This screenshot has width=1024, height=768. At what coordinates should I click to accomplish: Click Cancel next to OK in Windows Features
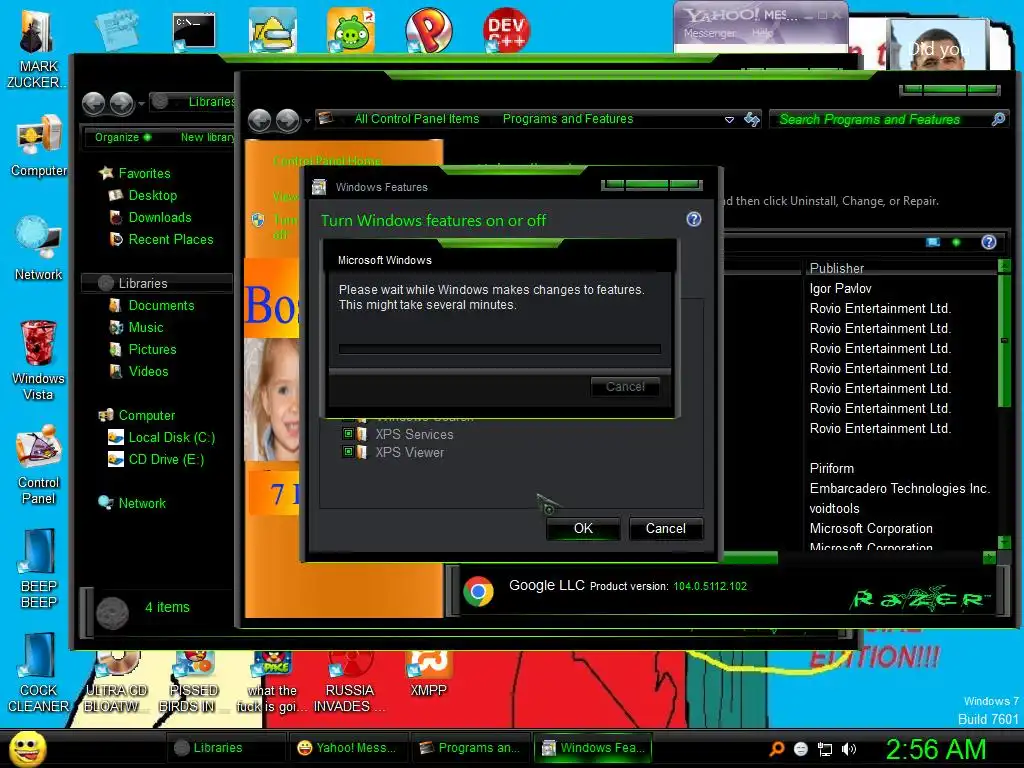point(666,528)
